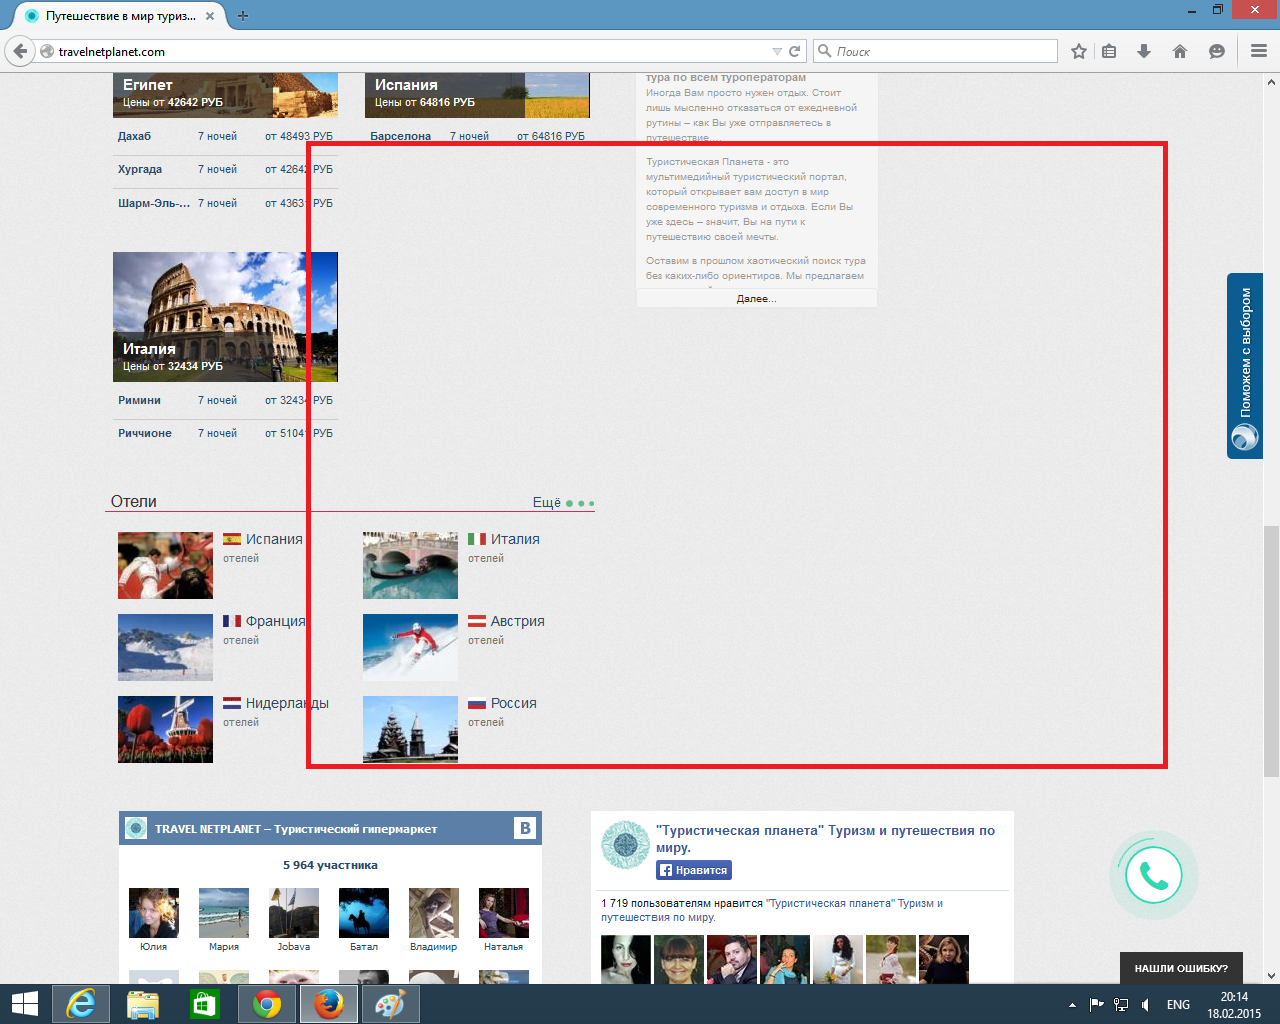Click the green phone callback icon

[1153, 876]
